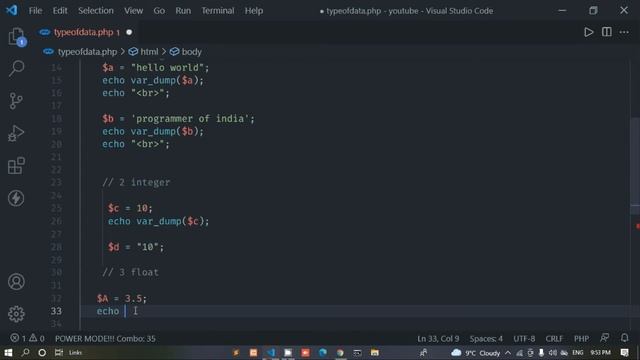Click the $d = "10"; line
640x360 pixels.
(x=136, y=247)
